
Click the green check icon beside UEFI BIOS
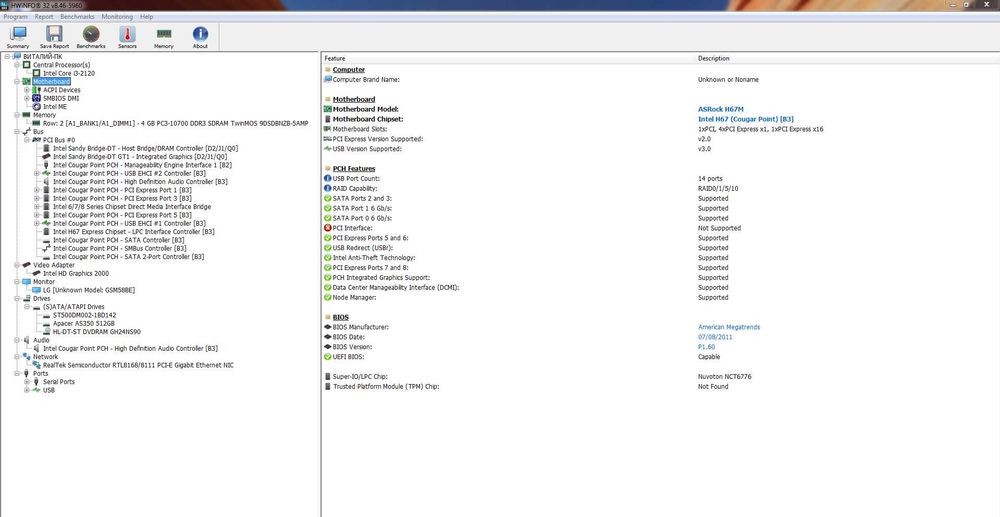tap(328, 356)
